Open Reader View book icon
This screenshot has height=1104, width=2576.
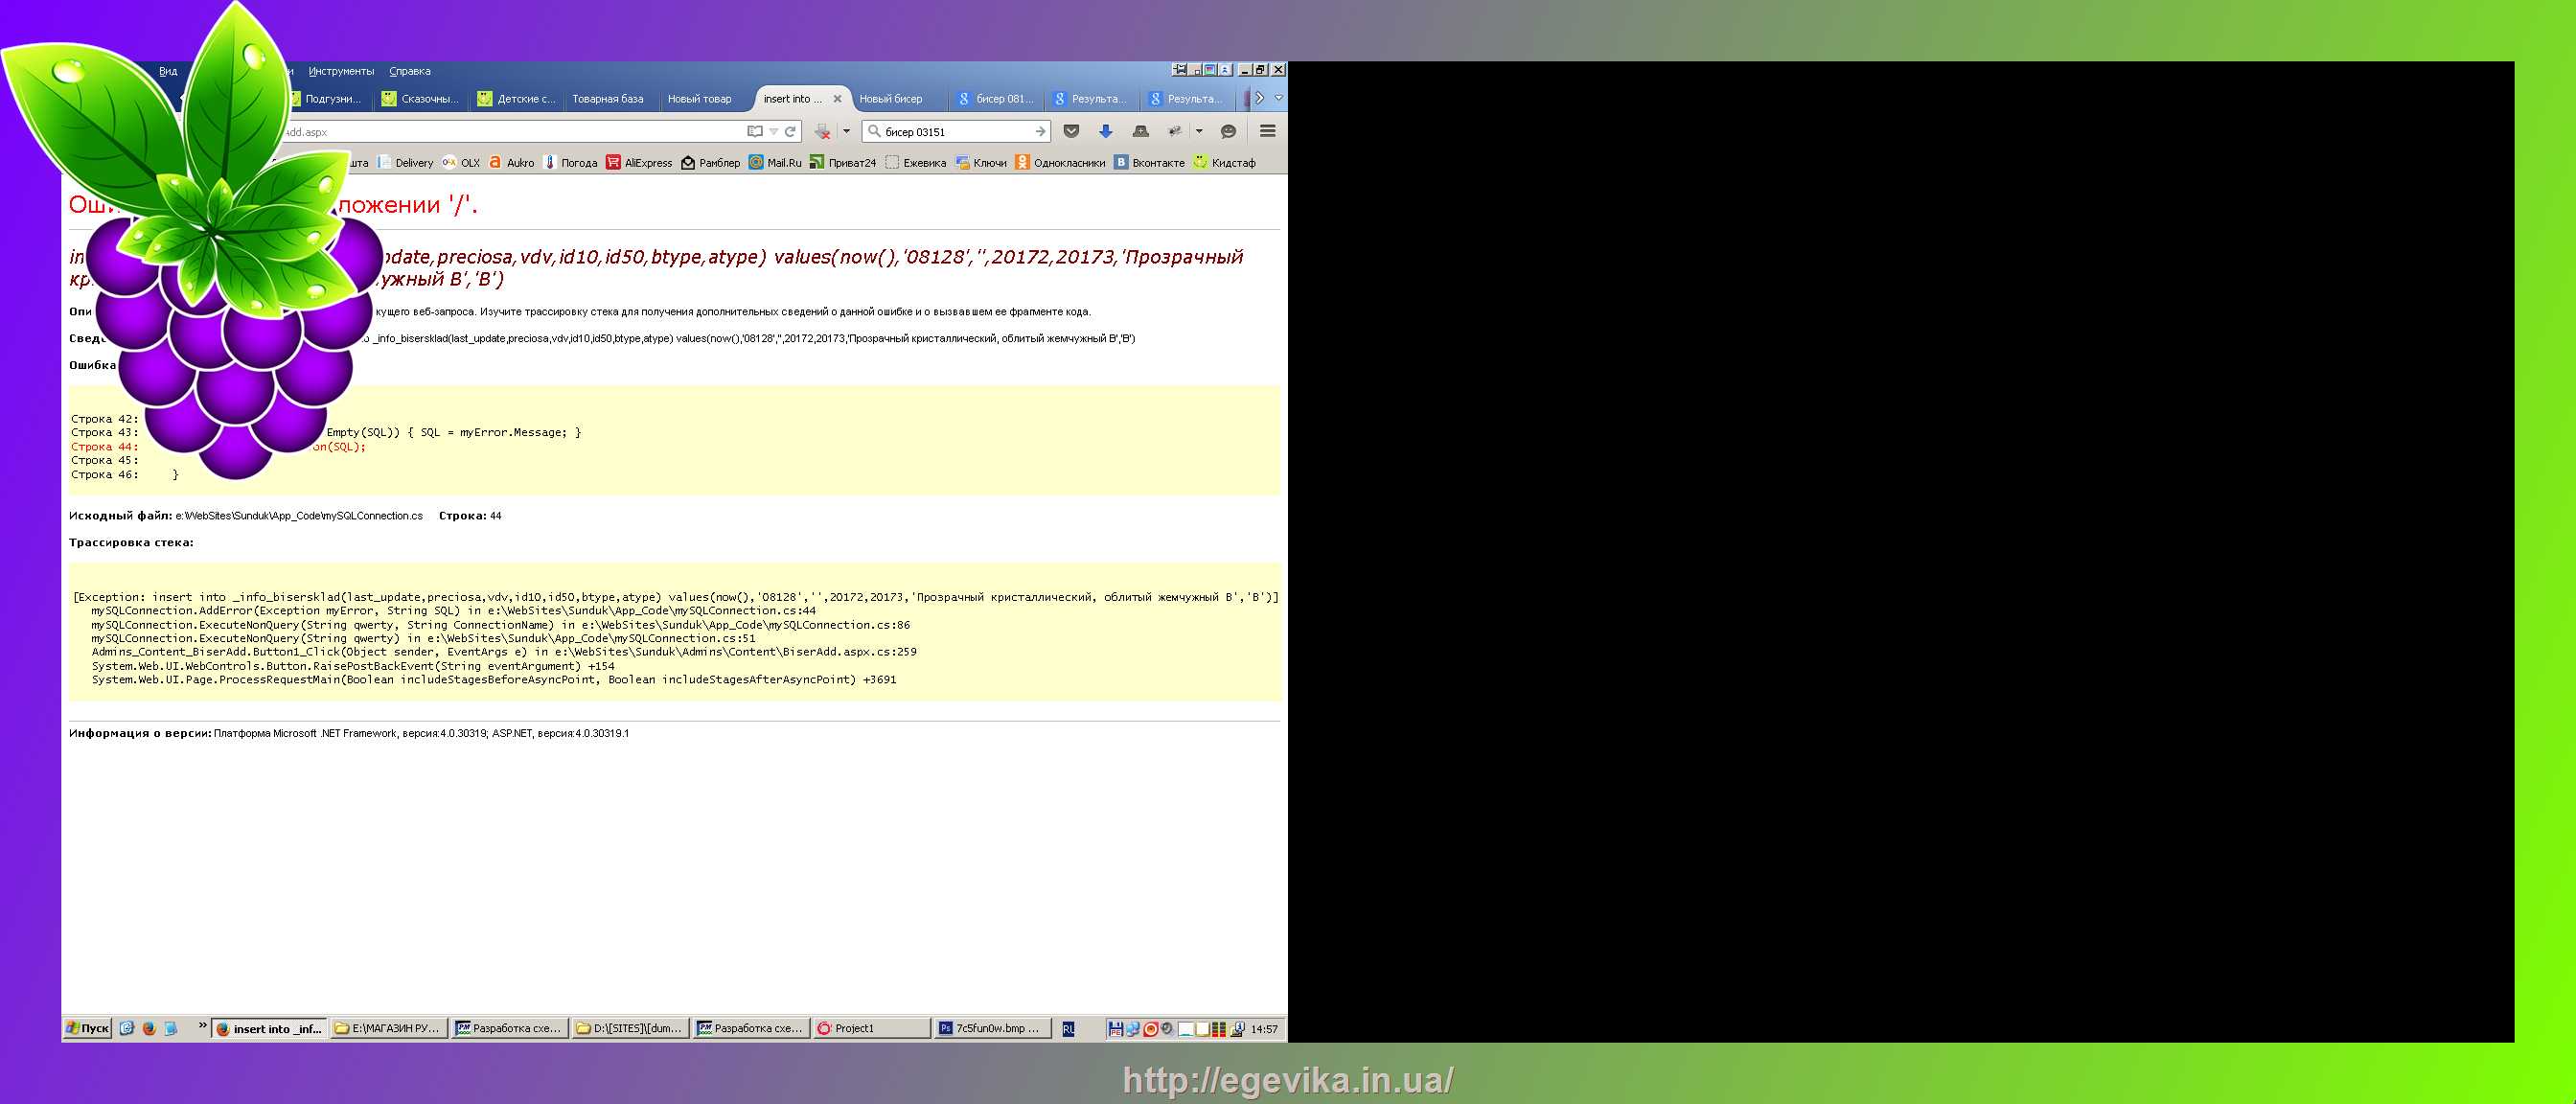[755, 132]
